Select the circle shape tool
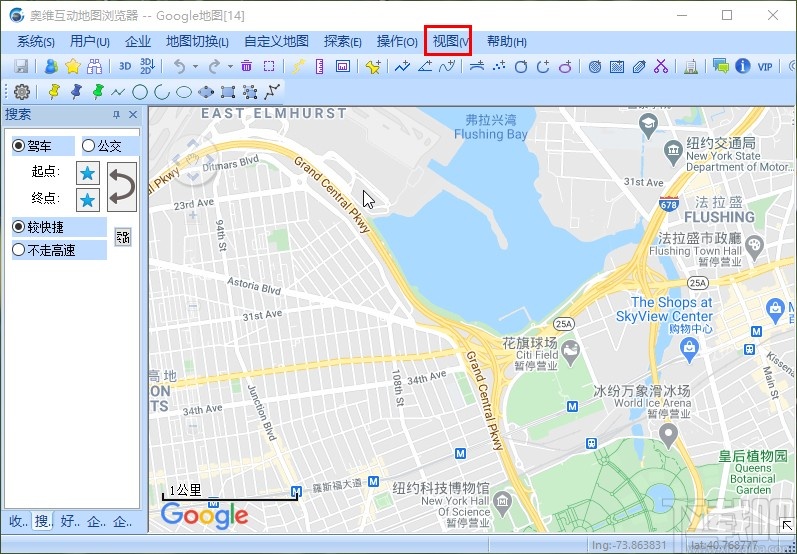Viewport: 797px width, 554px height. [x=140, y=92]
